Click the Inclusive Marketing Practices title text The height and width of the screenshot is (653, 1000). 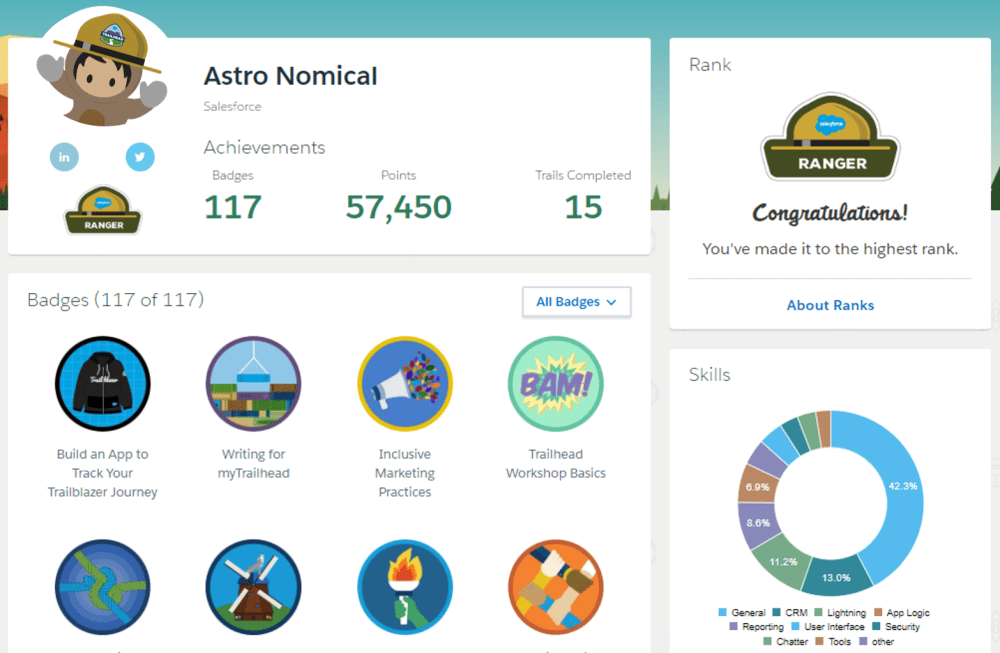pos(405,473)
